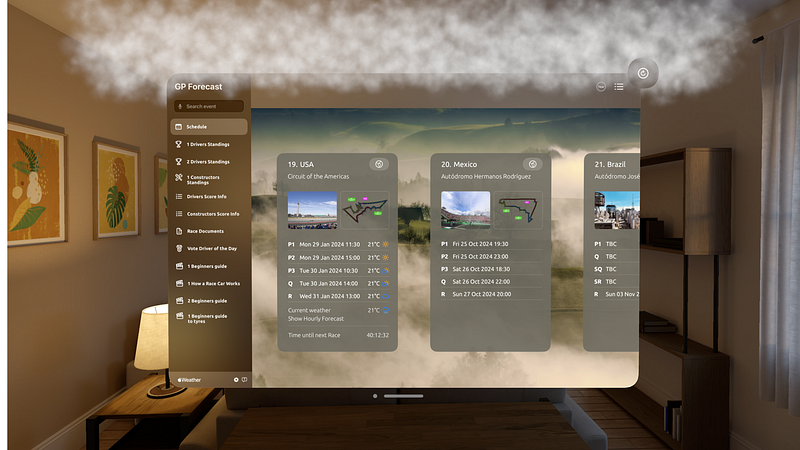800x450 pixels.
Task: Click the close dot below the window
Action: (x=375, y=396)
